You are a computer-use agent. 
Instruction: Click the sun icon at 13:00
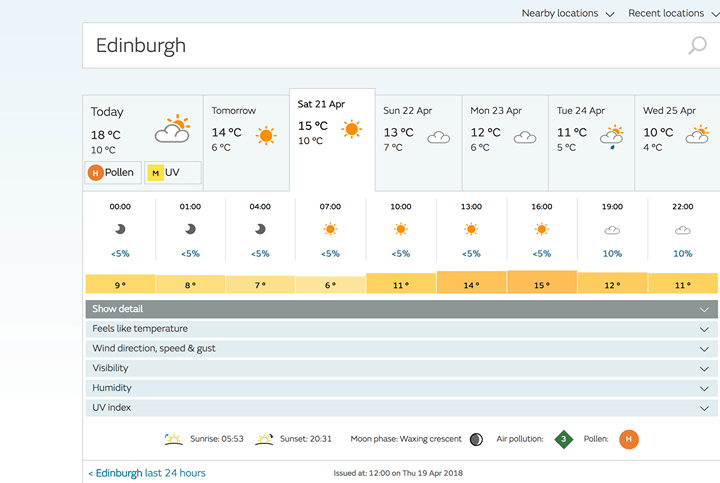pyautogui.click(x=471, y=229)
